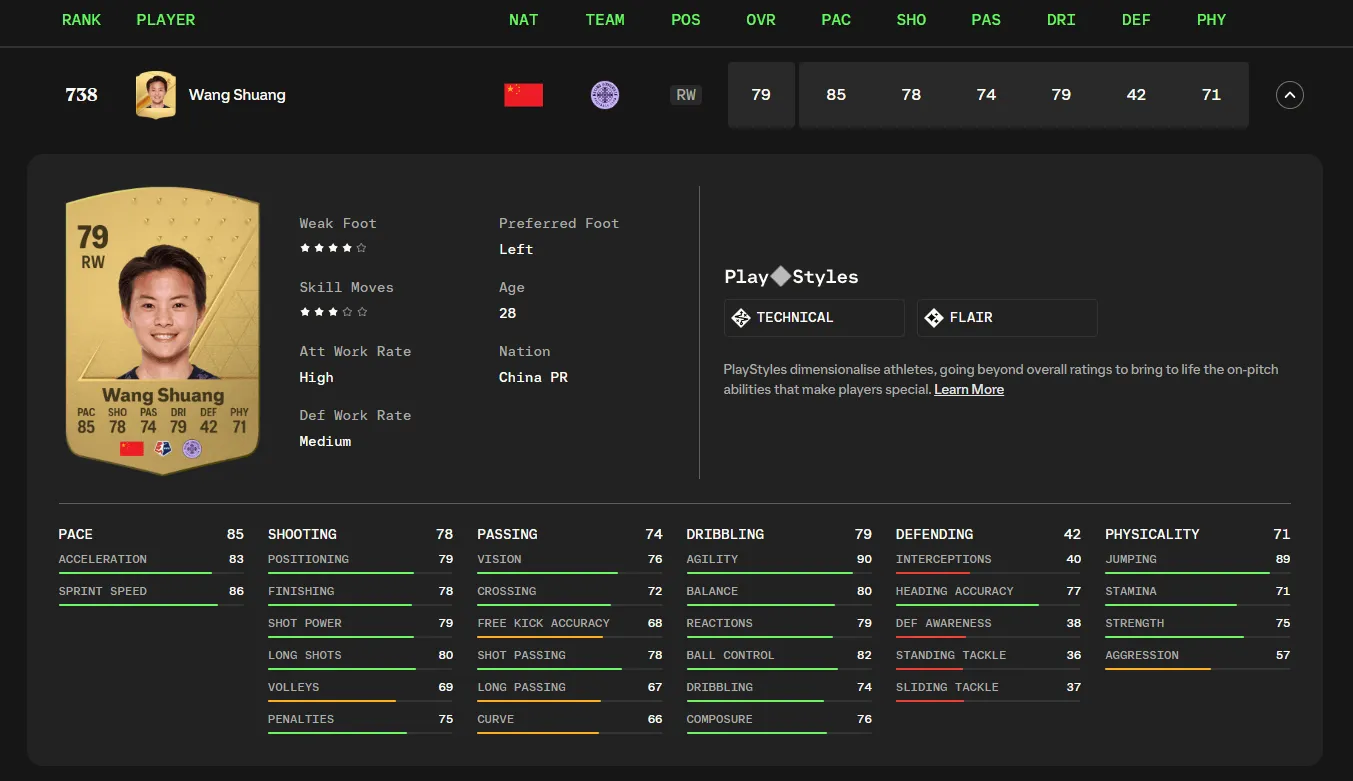
Task: Select the FLAIR PlayStyle chip
Action: (x=1007, y=318)
